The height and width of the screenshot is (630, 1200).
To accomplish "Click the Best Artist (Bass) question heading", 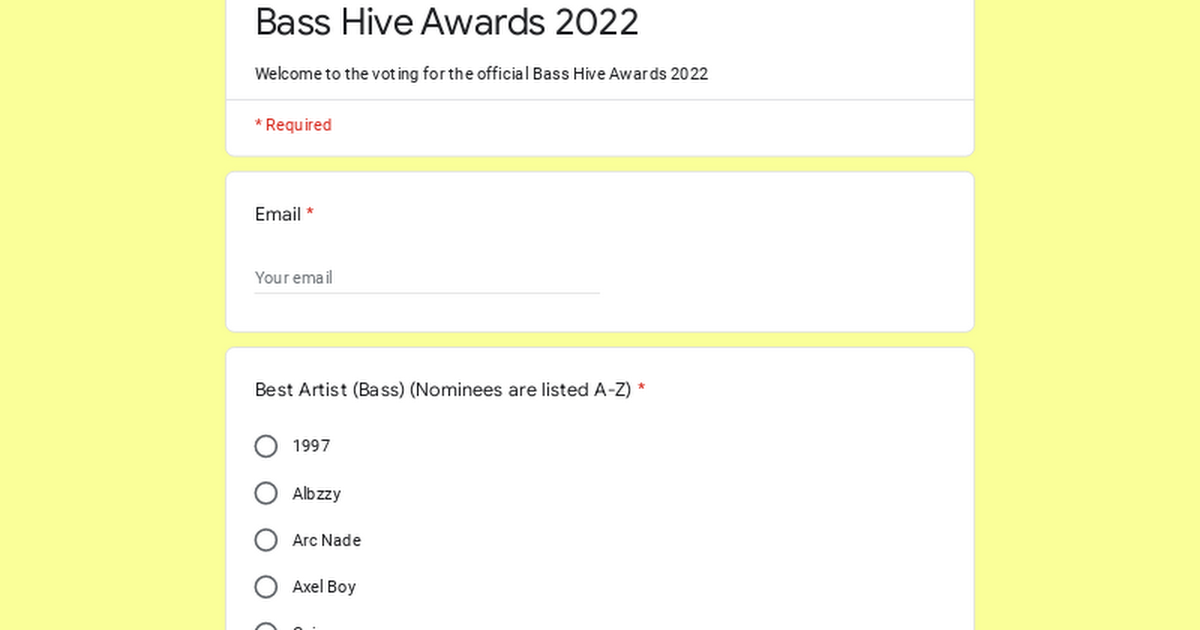I will click(x=443, y=390).
